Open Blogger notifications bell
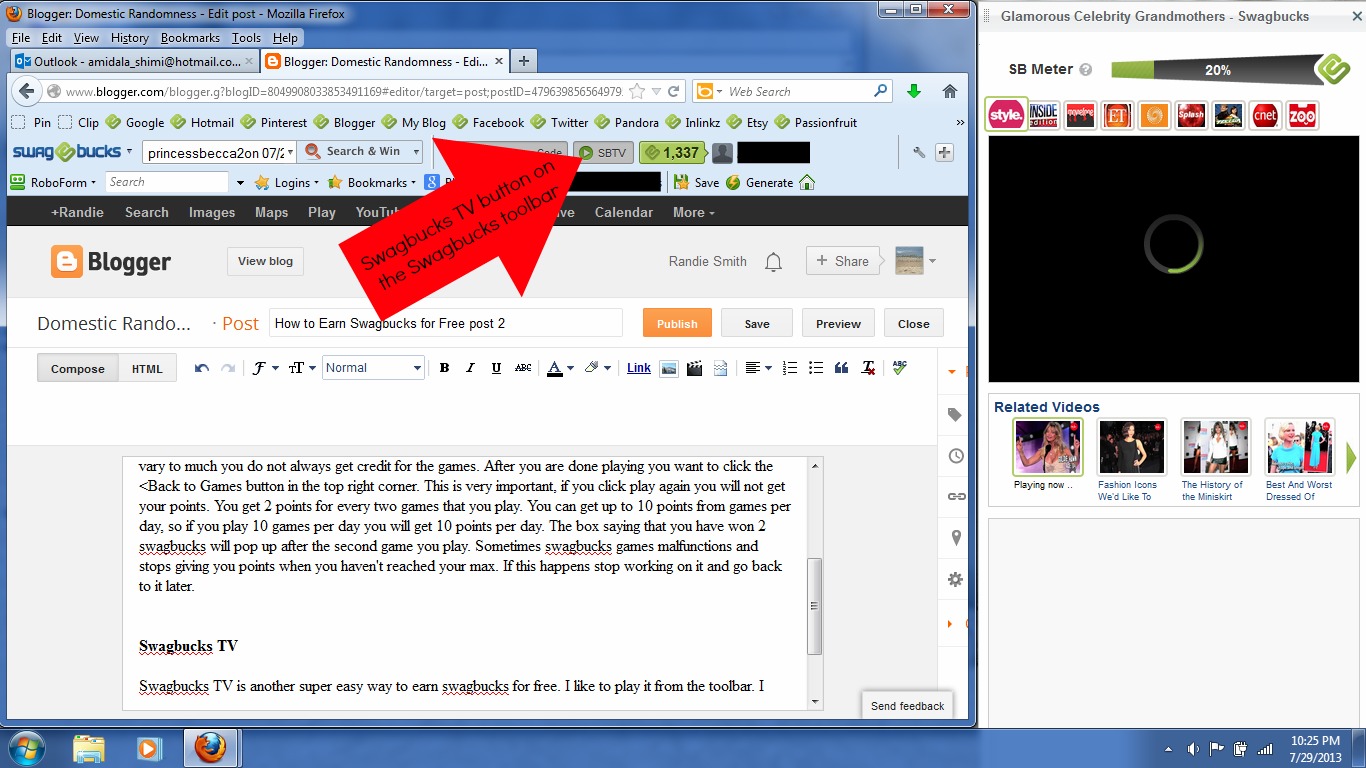This screenshot has width=1366, height=768. [773, 262]
